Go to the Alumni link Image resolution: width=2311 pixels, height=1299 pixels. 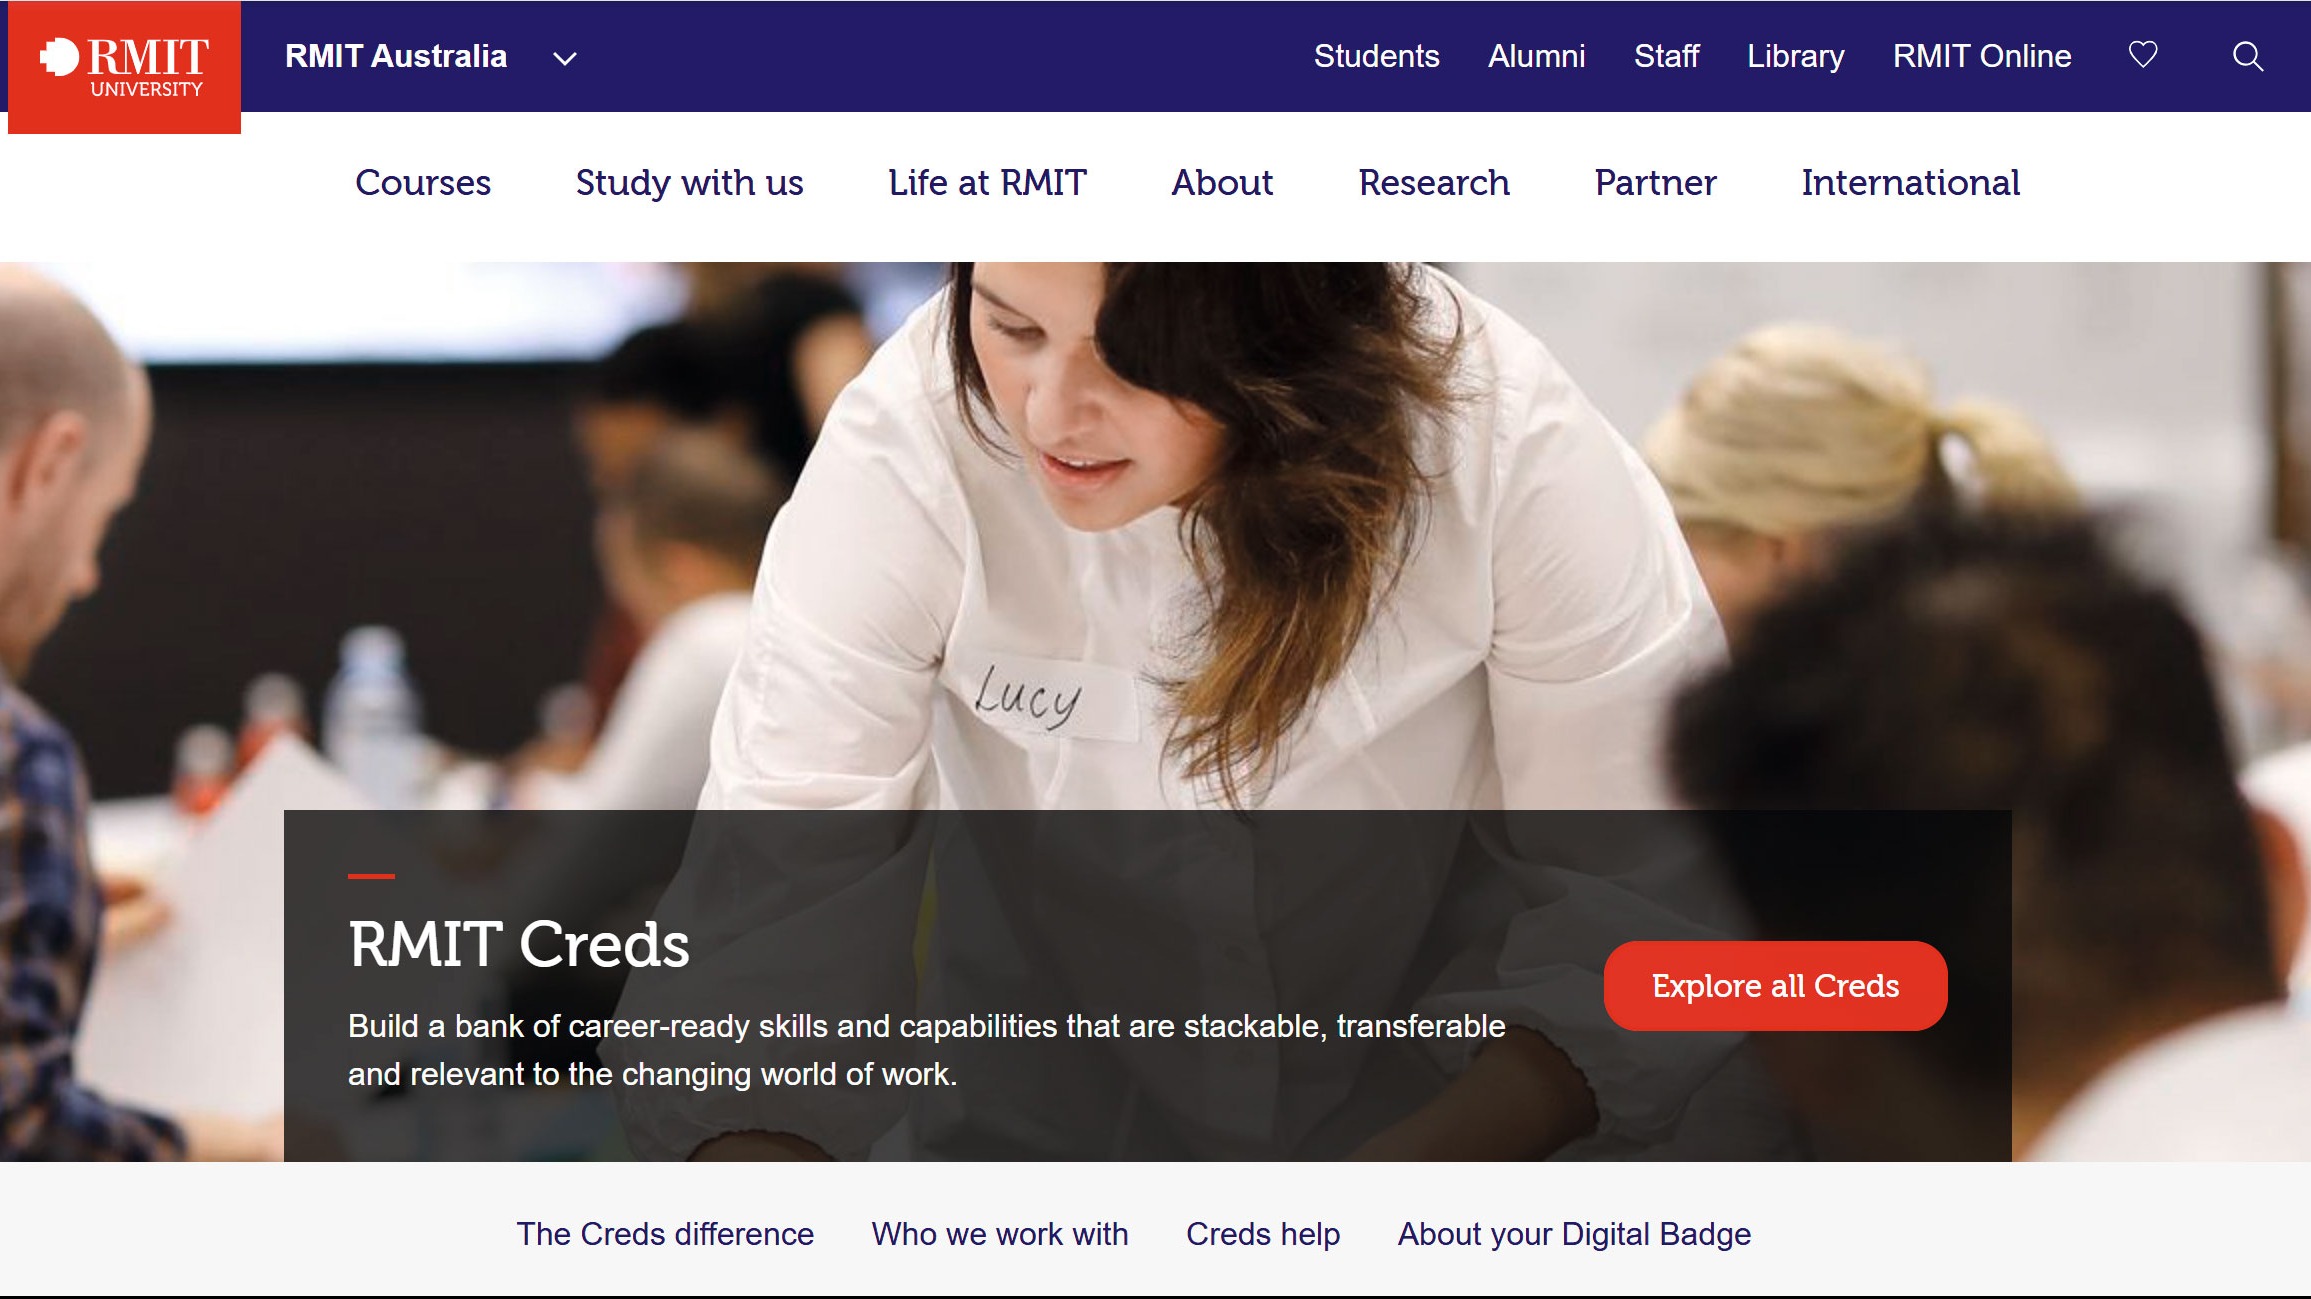[1536, 56]
